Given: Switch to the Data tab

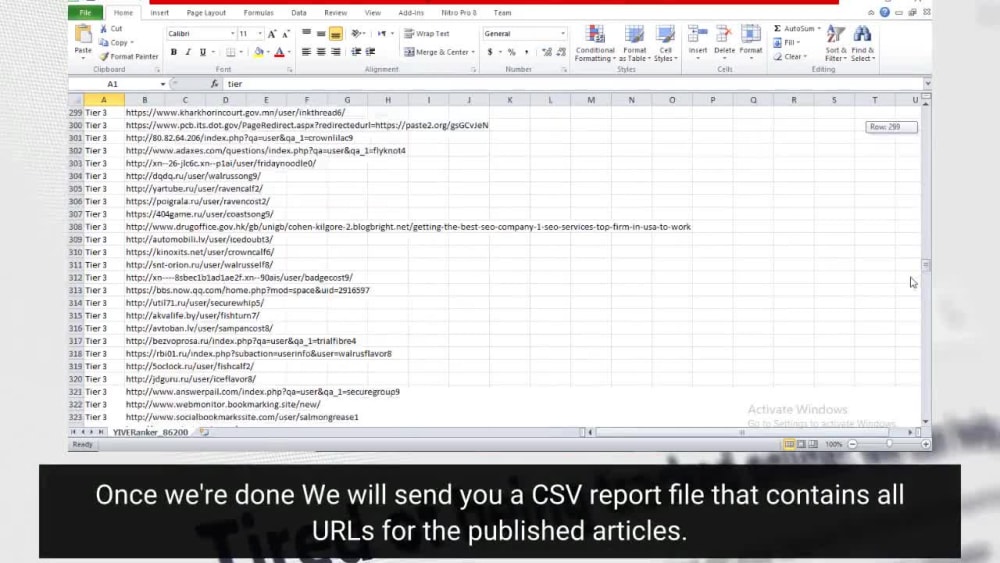Looking at the screenshot, I should coord(298,13).
